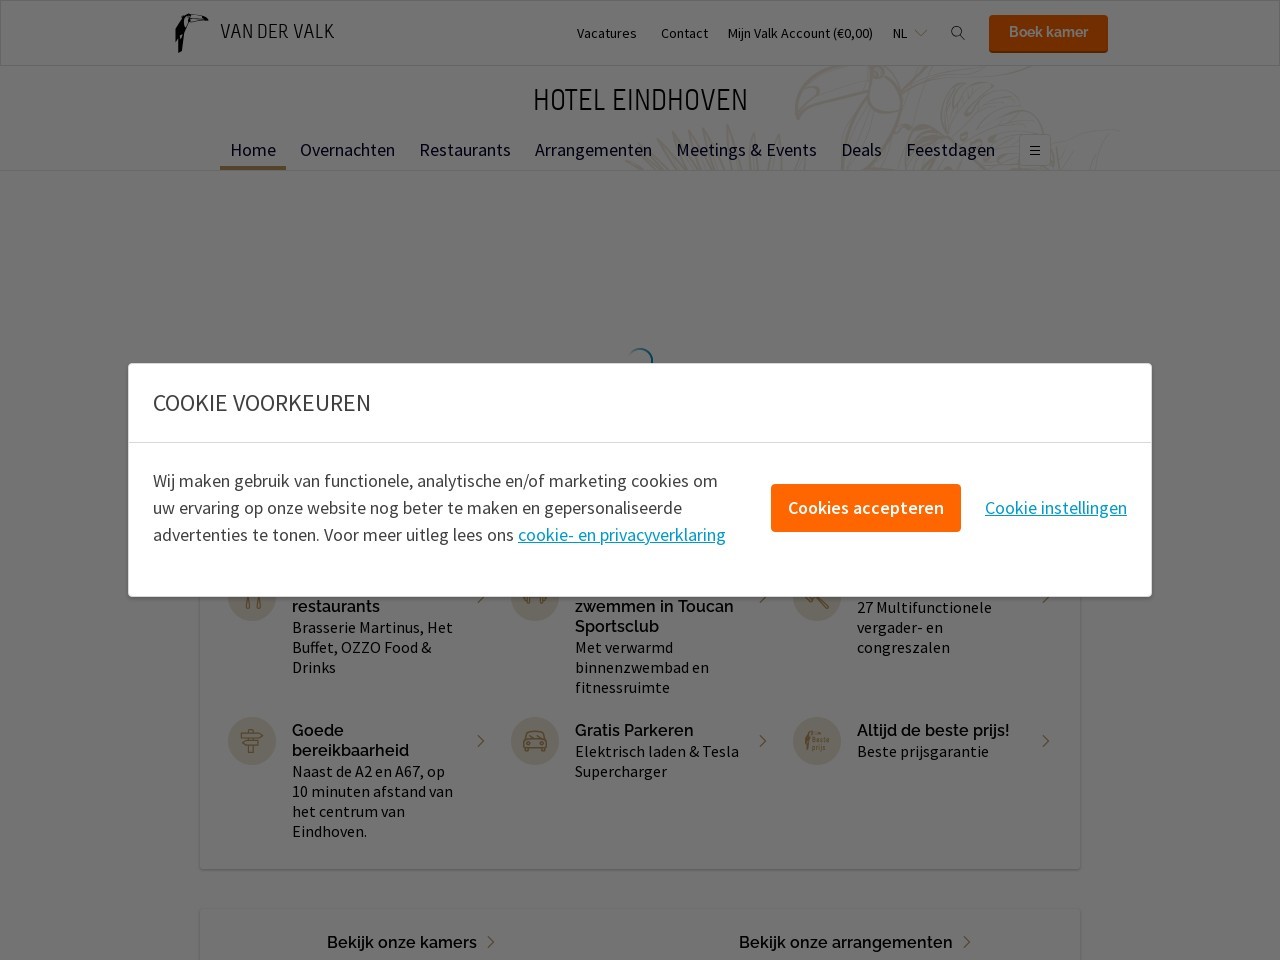Open Mijn Valk Account link
The image size is (1280, 960).
800,33
